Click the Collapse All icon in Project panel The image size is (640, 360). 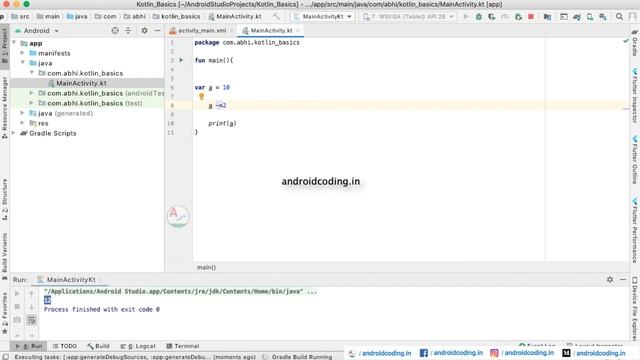coord(128,31)
